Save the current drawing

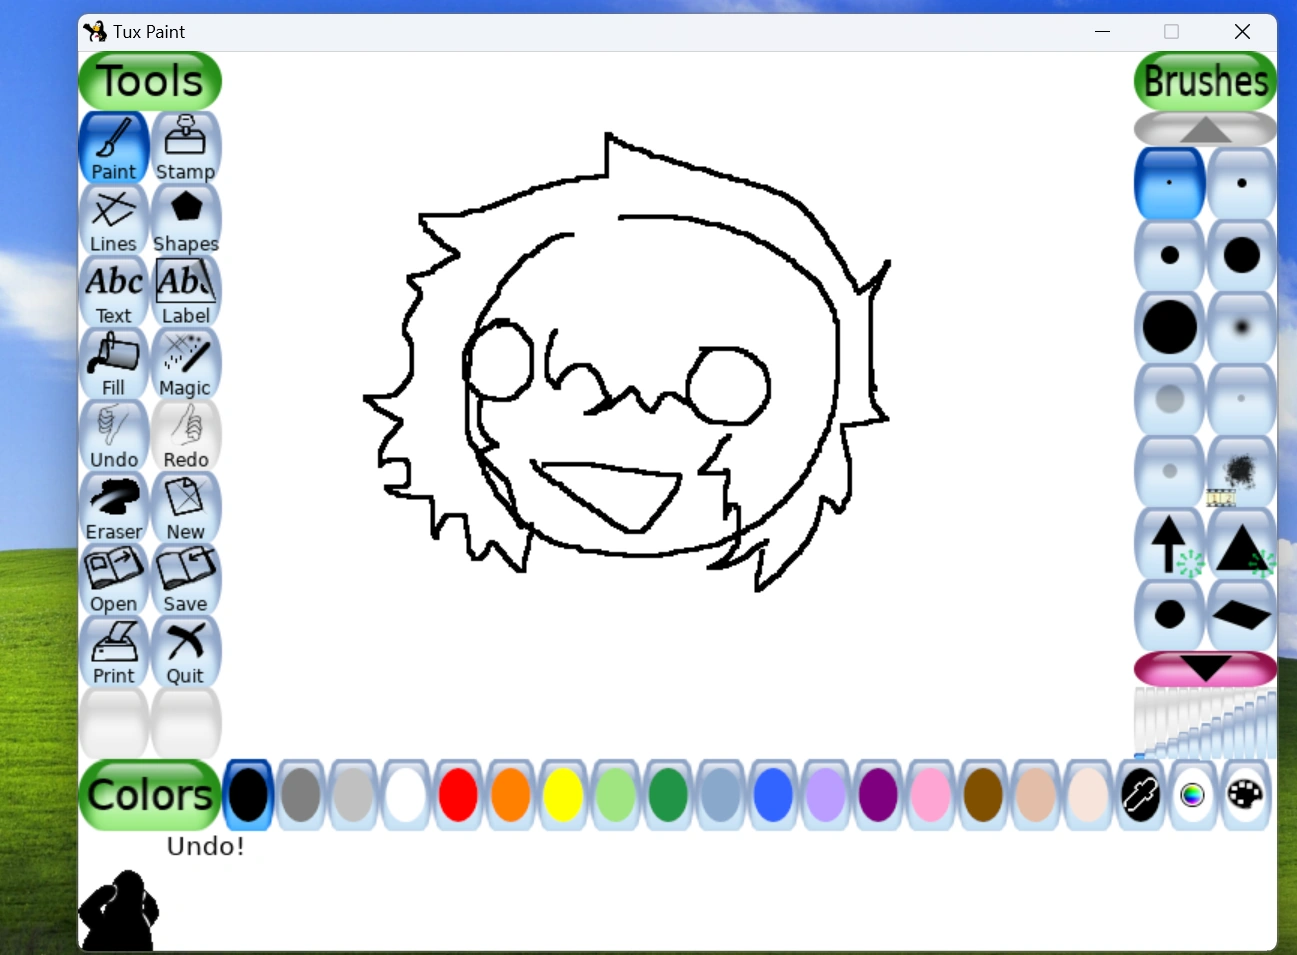[x=185, y=577]
